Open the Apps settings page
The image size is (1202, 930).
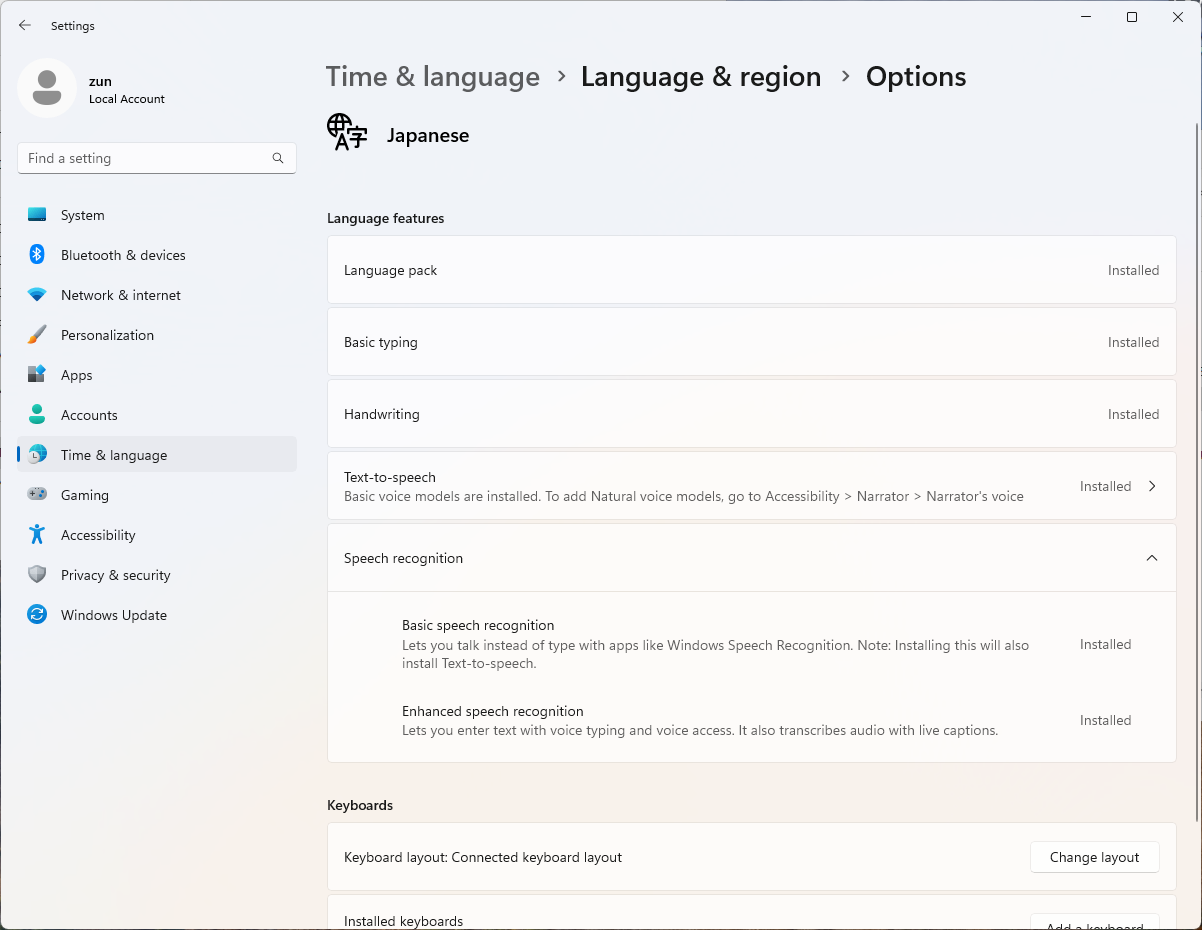(x=157, y=375)
